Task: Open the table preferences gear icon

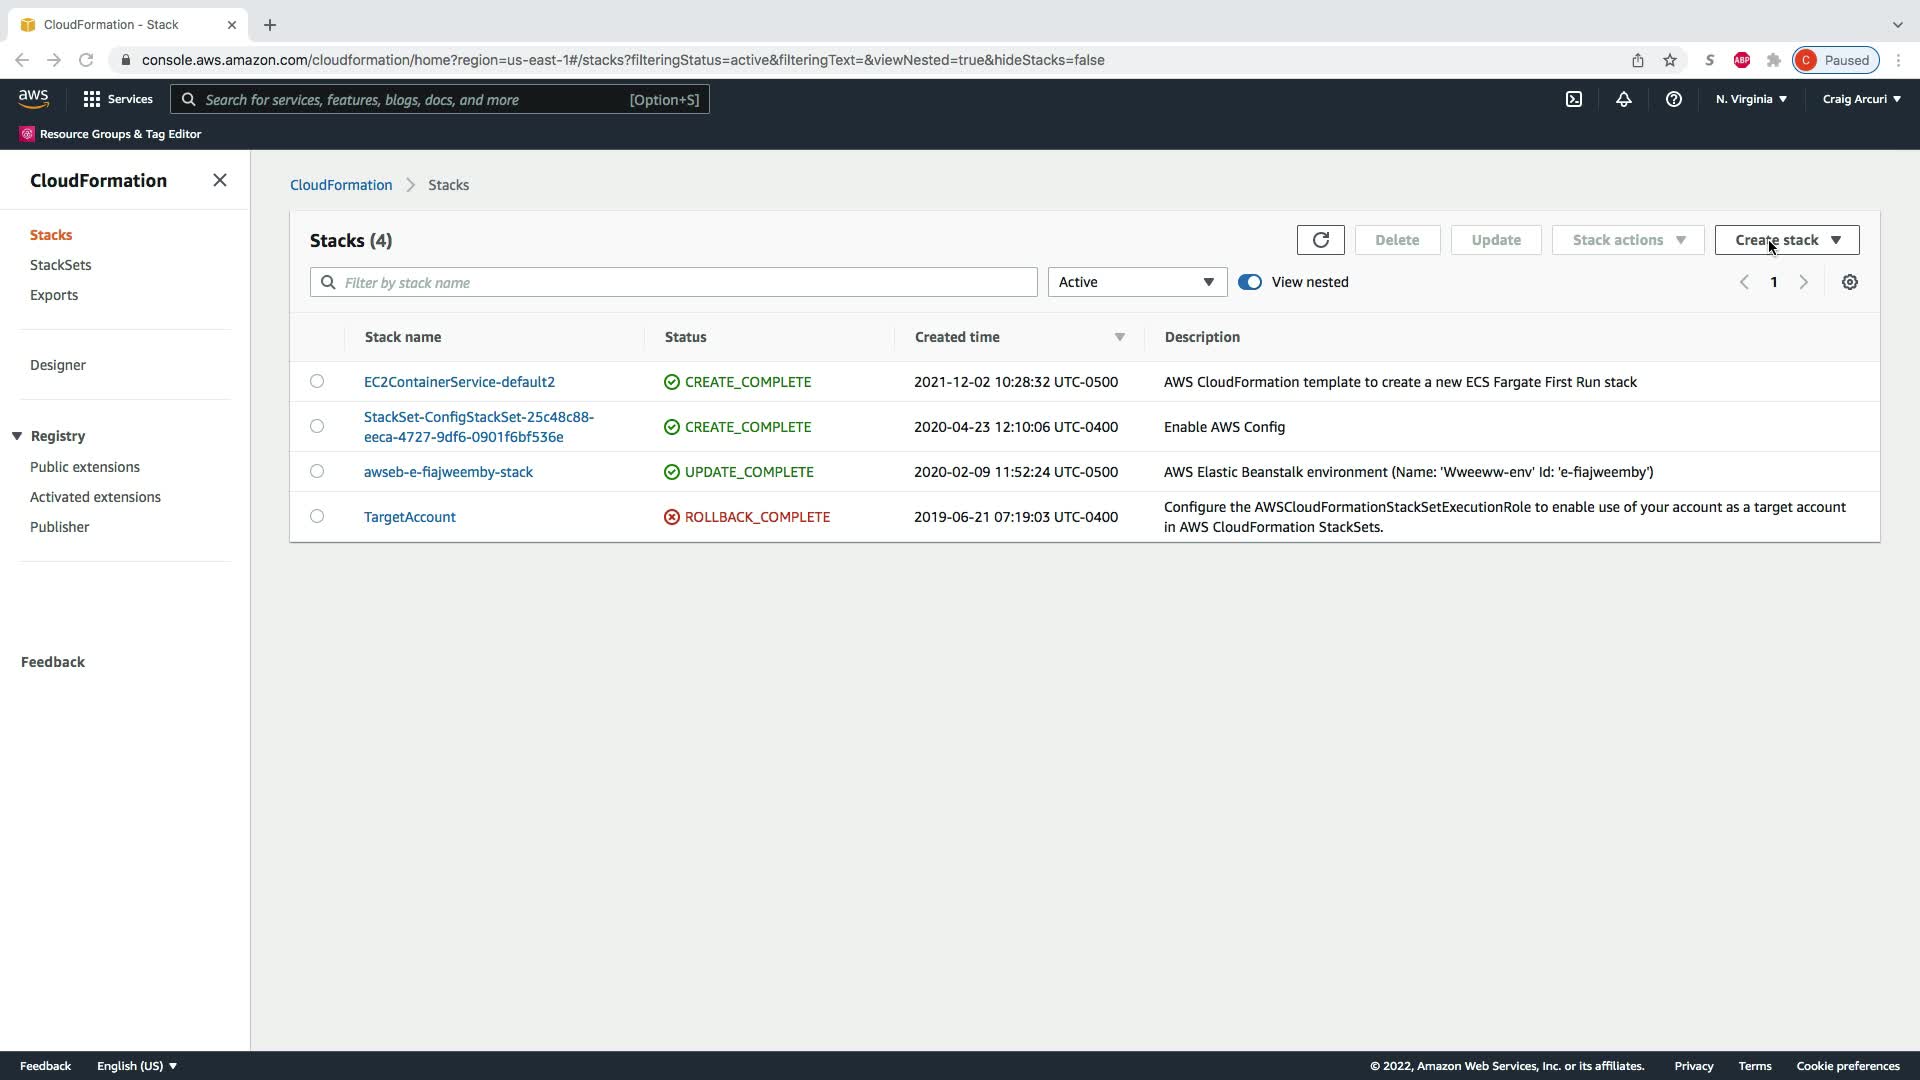Action: click(1849, 282)
